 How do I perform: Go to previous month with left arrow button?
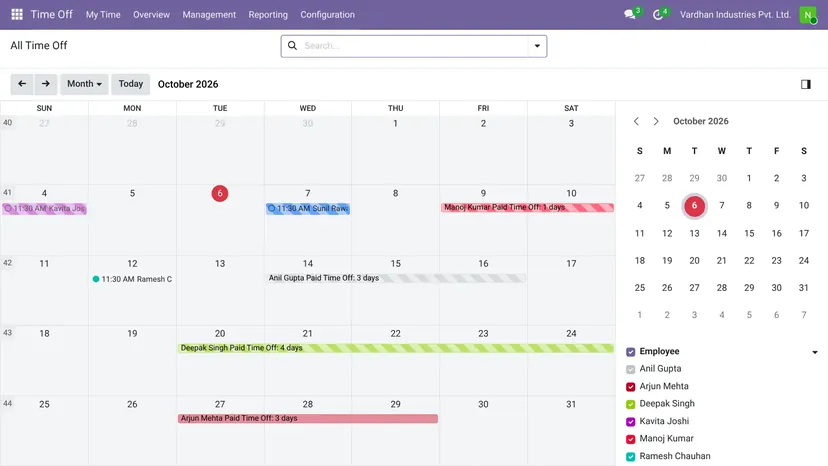[x=22, y=84]
